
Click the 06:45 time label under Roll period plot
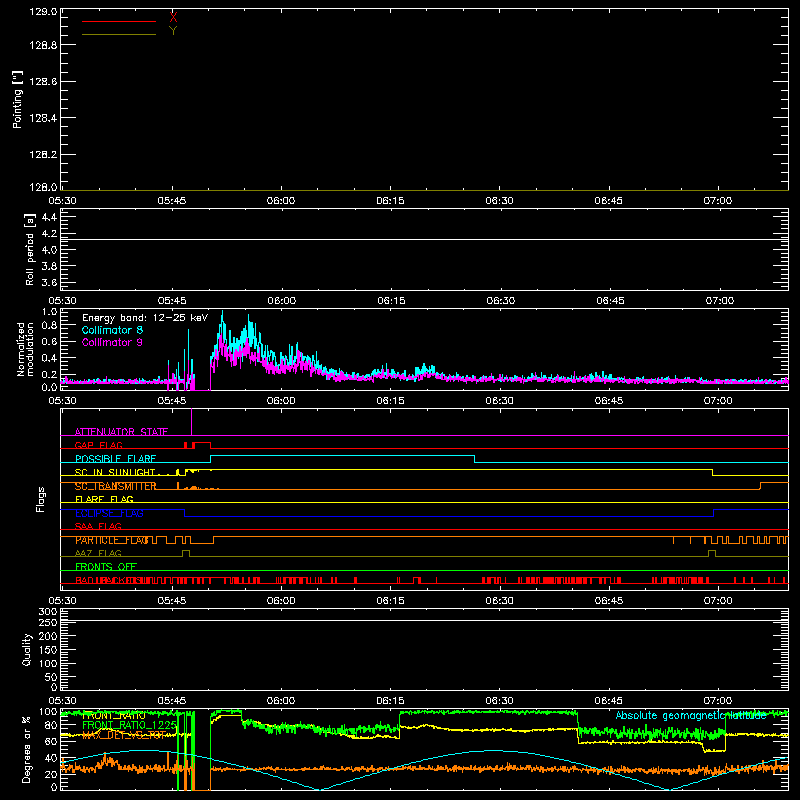pos(610,301)
